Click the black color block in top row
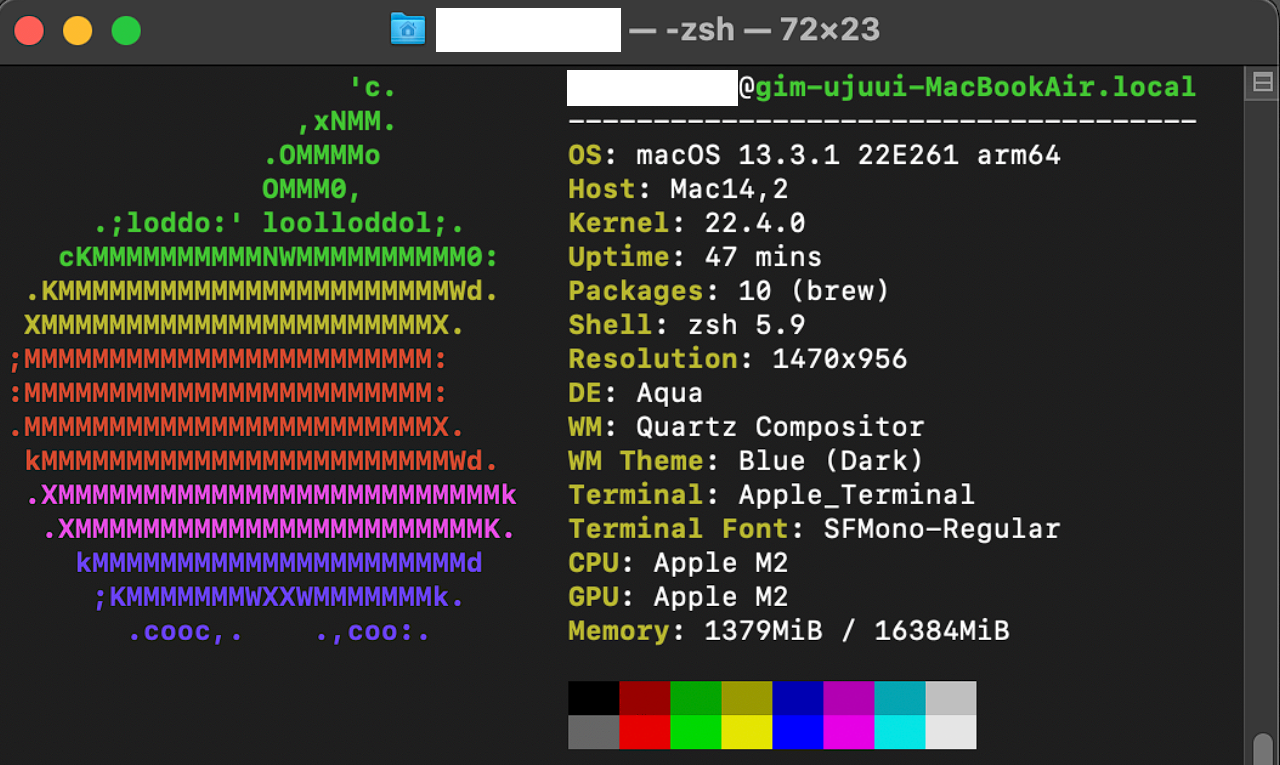The height and width of the screenshot is (765, 1280). pos(593,698)
